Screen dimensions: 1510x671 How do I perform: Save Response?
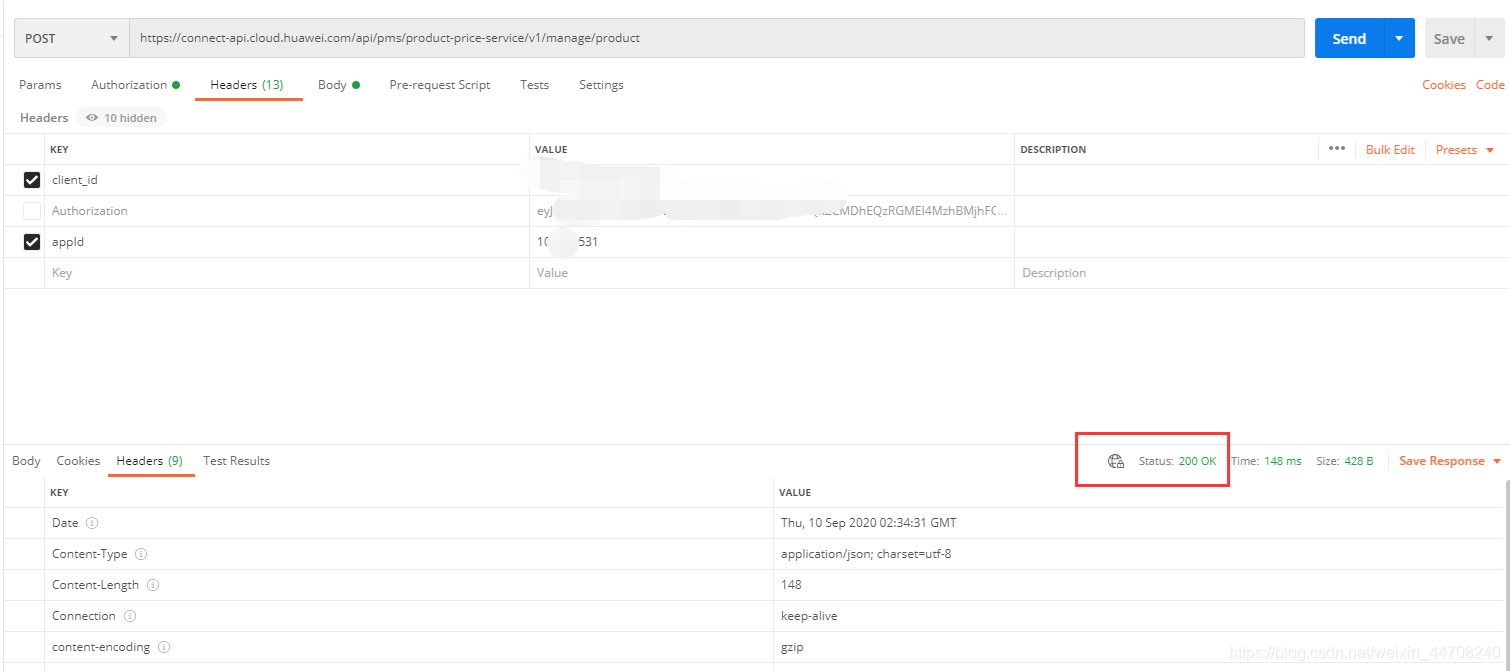pos(1442,461)
